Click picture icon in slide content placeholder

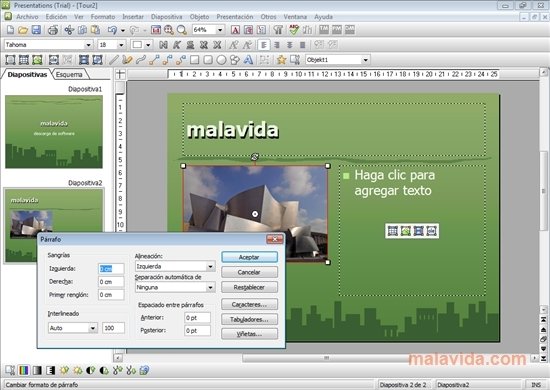(x=406, y=231)
